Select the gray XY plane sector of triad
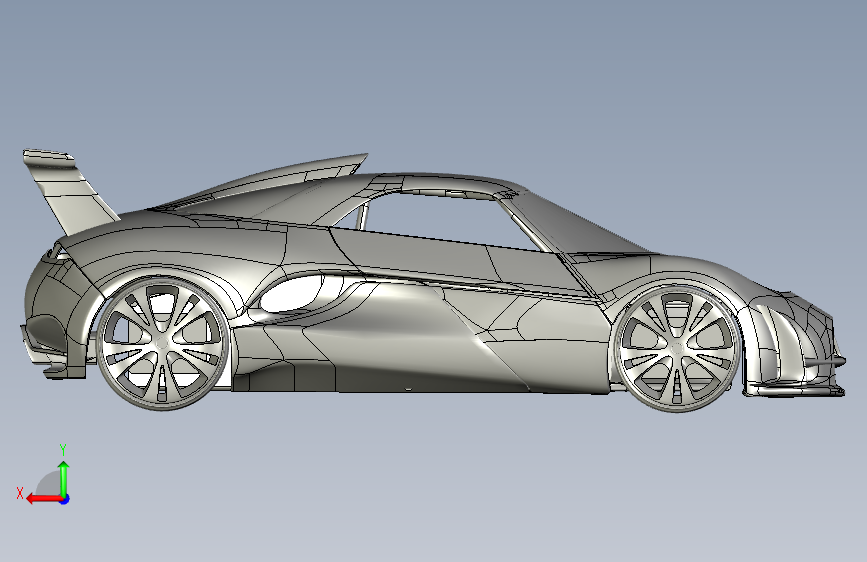The image size is (867, 562). pos(50,485)
